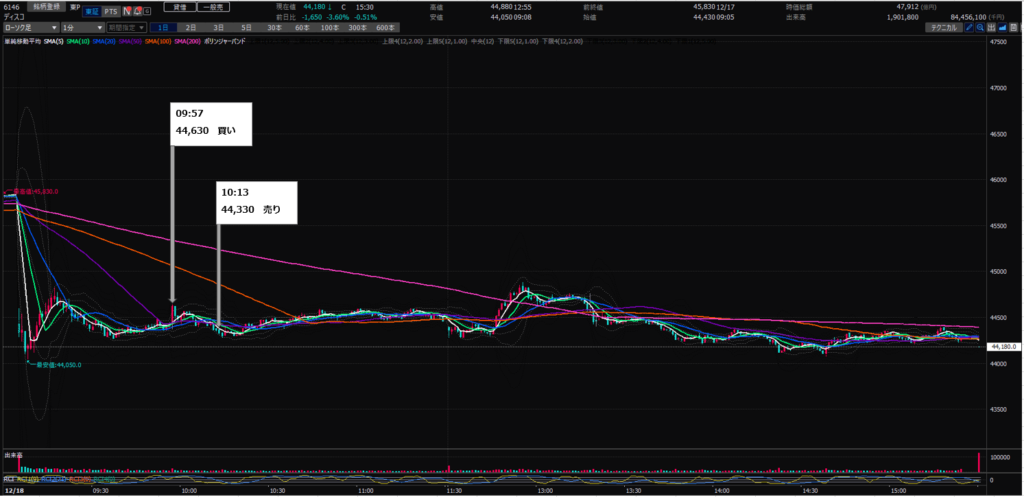Select the 1日 period toggle
Screen dimensions: 1024x497
164,28
